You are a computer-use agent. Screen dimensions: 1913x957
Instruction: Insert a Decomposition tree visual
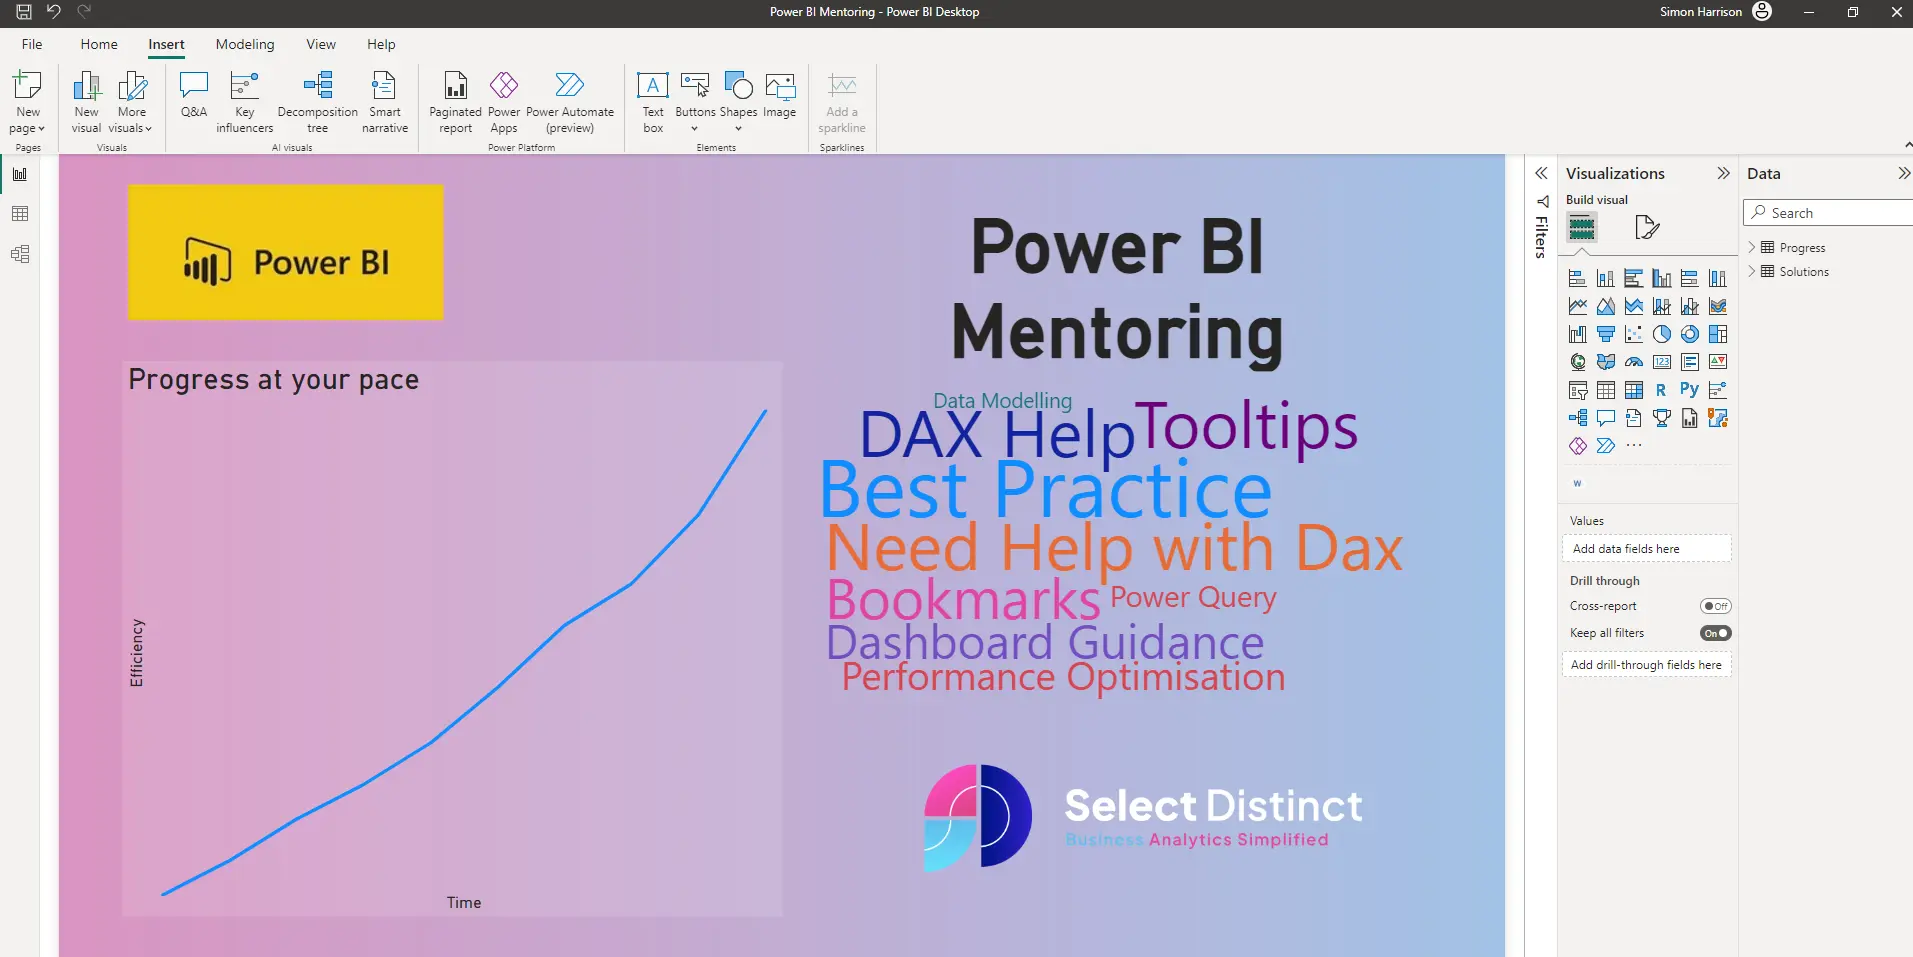pos(318,100)
